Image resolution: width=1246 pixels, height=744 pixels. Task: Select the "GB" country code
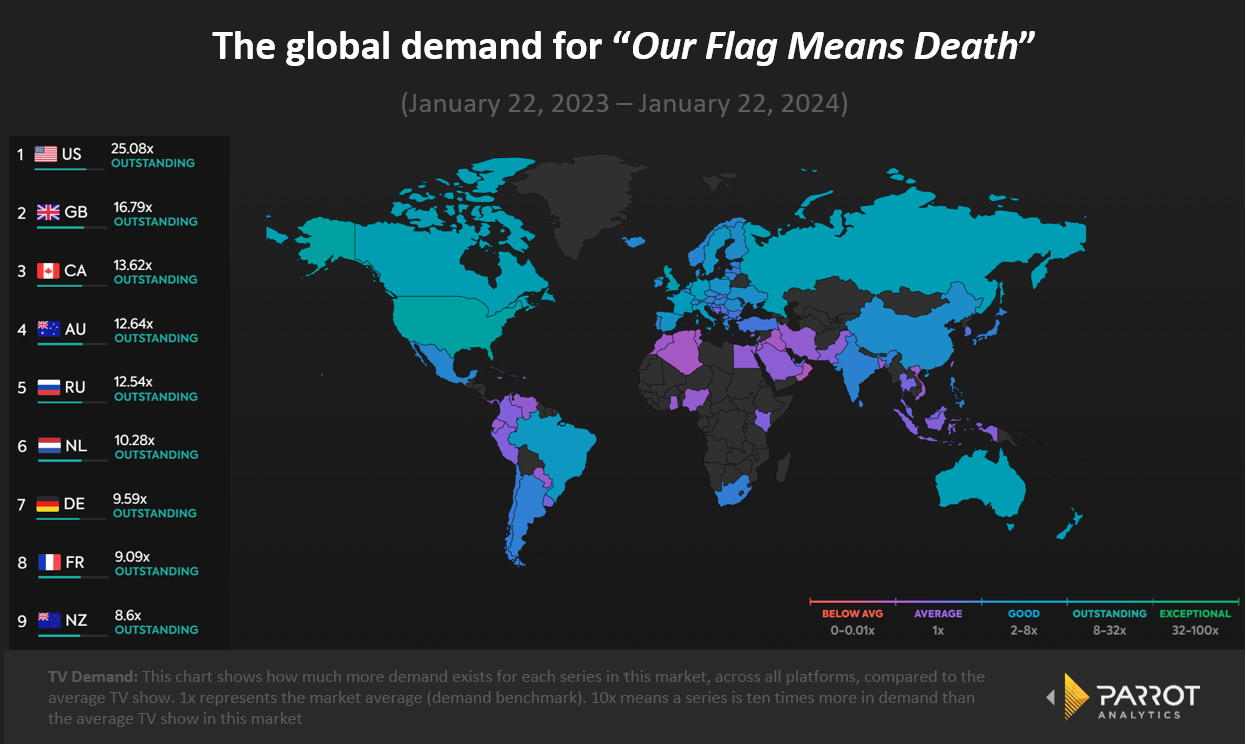coord(76,212)
